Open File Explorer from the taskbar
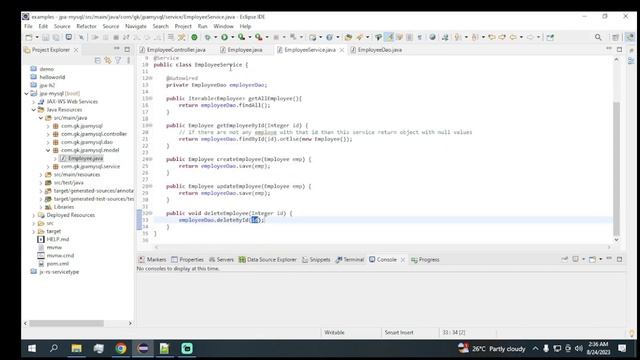This screenshot has width=640, height=360. [76, 348]
